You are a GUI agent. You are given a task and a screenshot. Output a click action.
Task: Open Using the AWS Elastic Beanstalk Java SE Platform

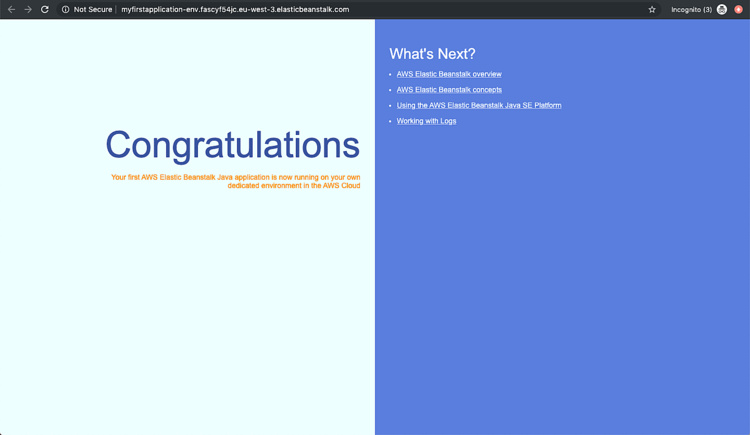pos(479,105)
